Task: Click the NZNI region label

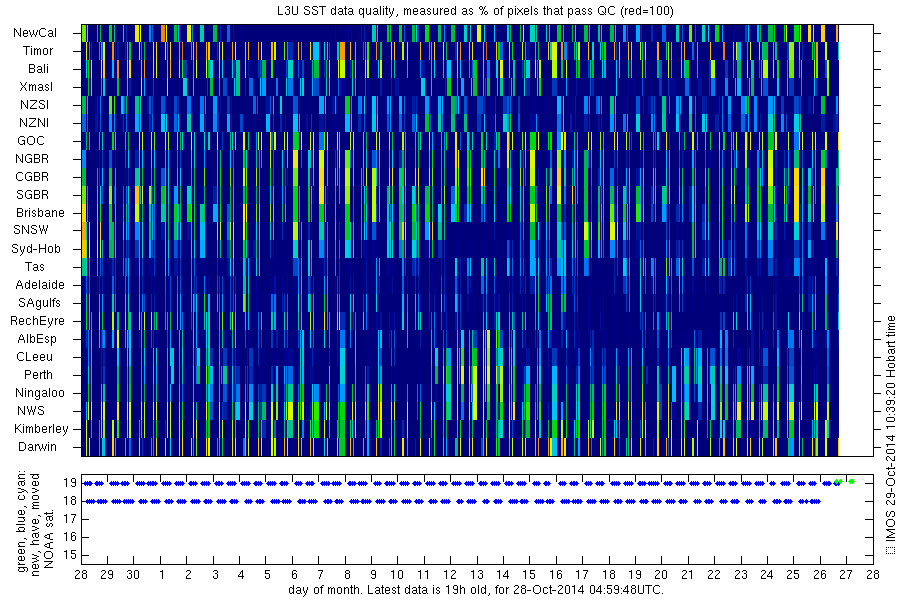Action: point(34,123)
